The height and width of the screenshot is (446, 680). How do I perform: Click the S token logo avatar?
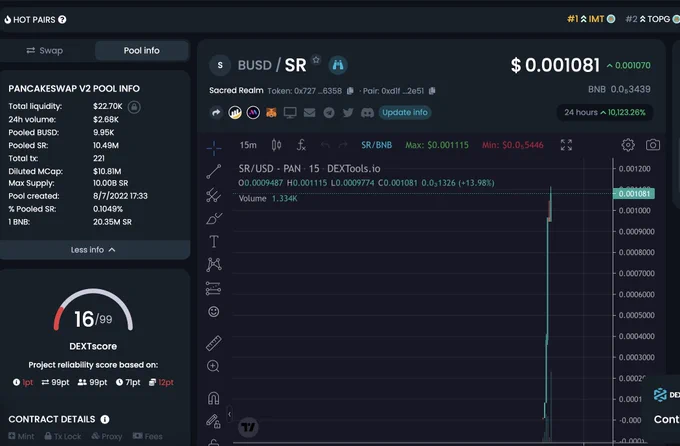[220, 65]
